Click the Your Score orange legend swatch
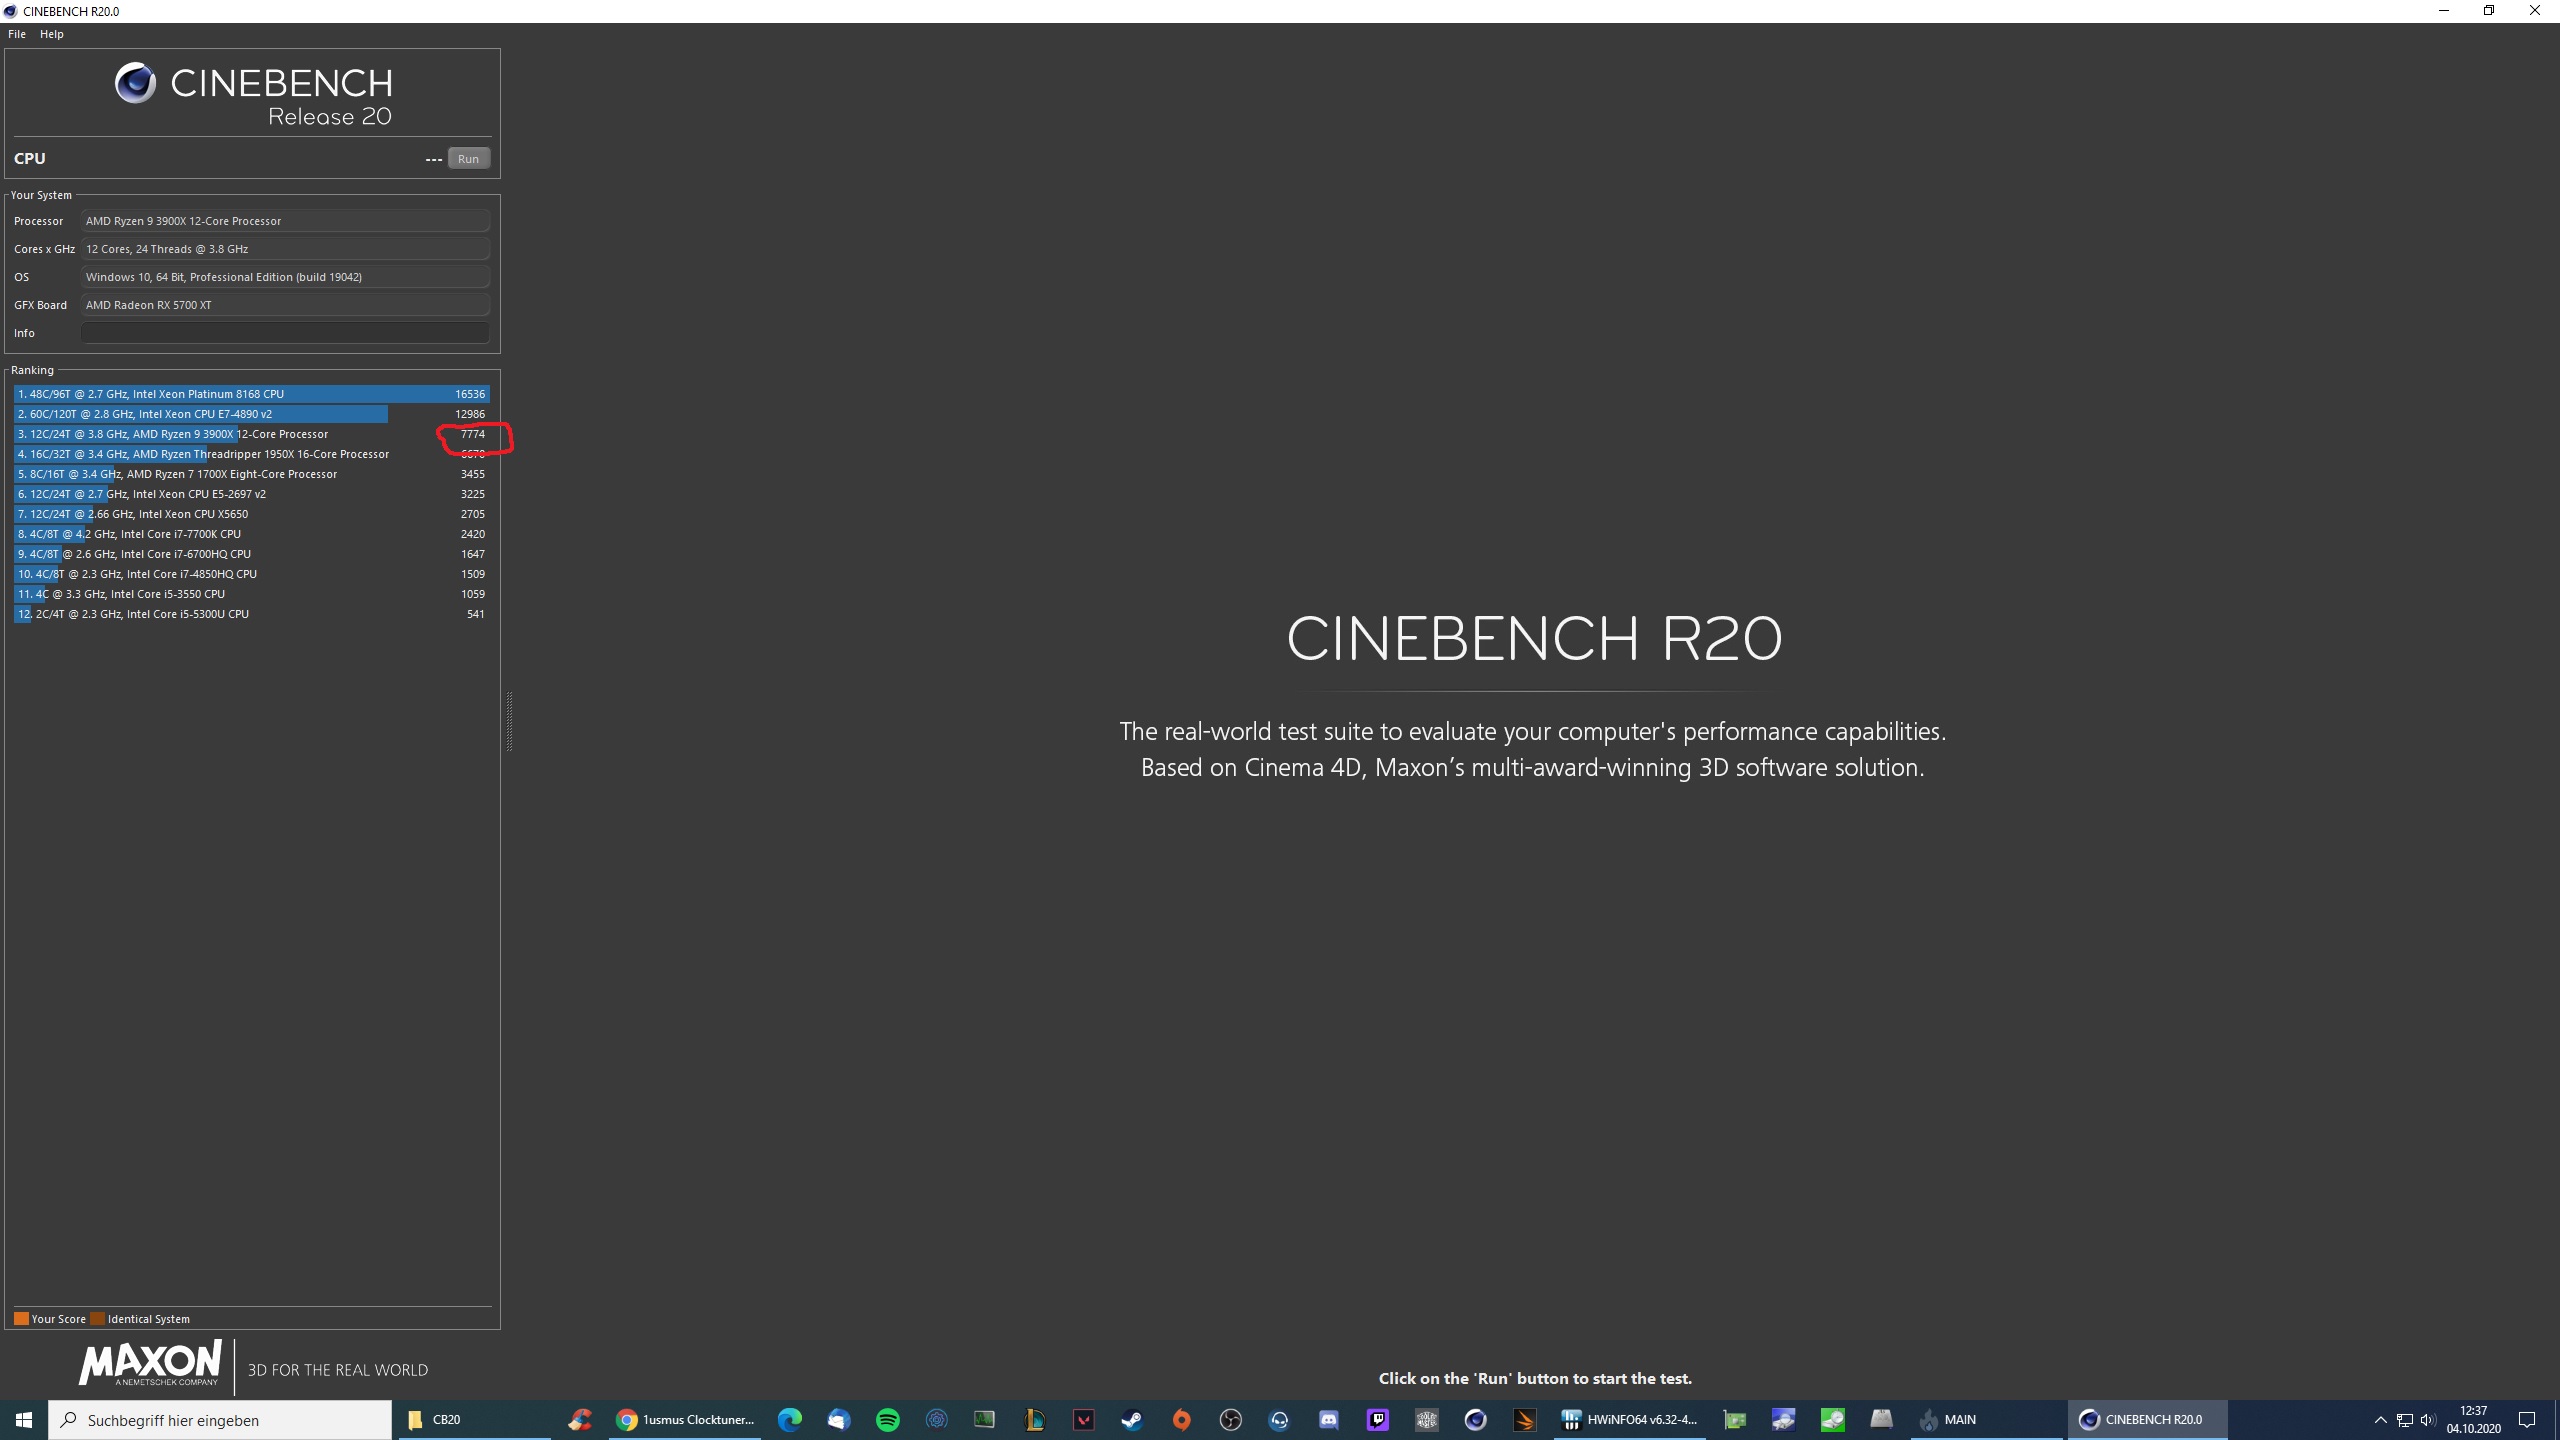 [x=21, y=1318]
